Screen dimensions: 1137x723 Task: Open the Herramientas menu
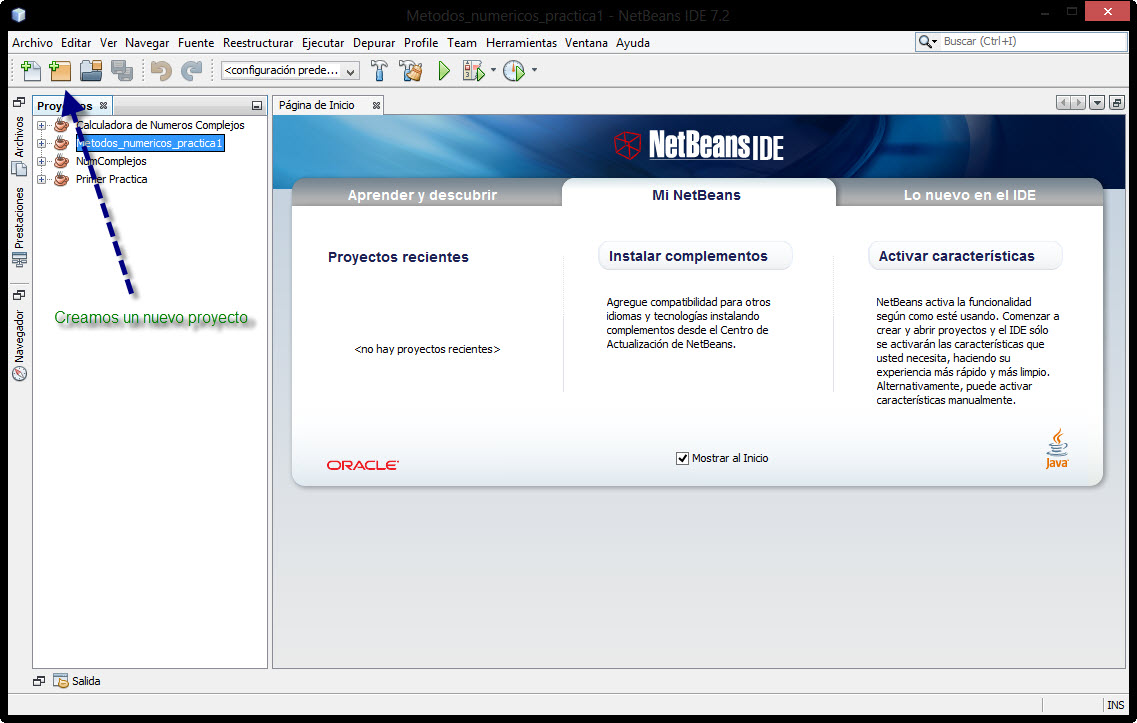coord(521,43)
